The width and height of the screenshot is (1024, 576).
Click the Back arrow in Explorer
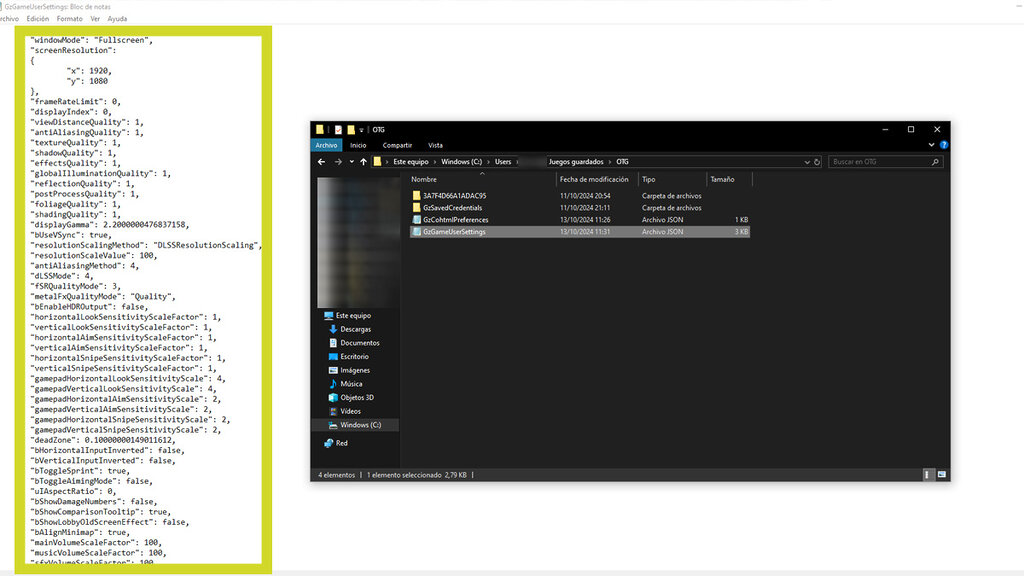321,162
